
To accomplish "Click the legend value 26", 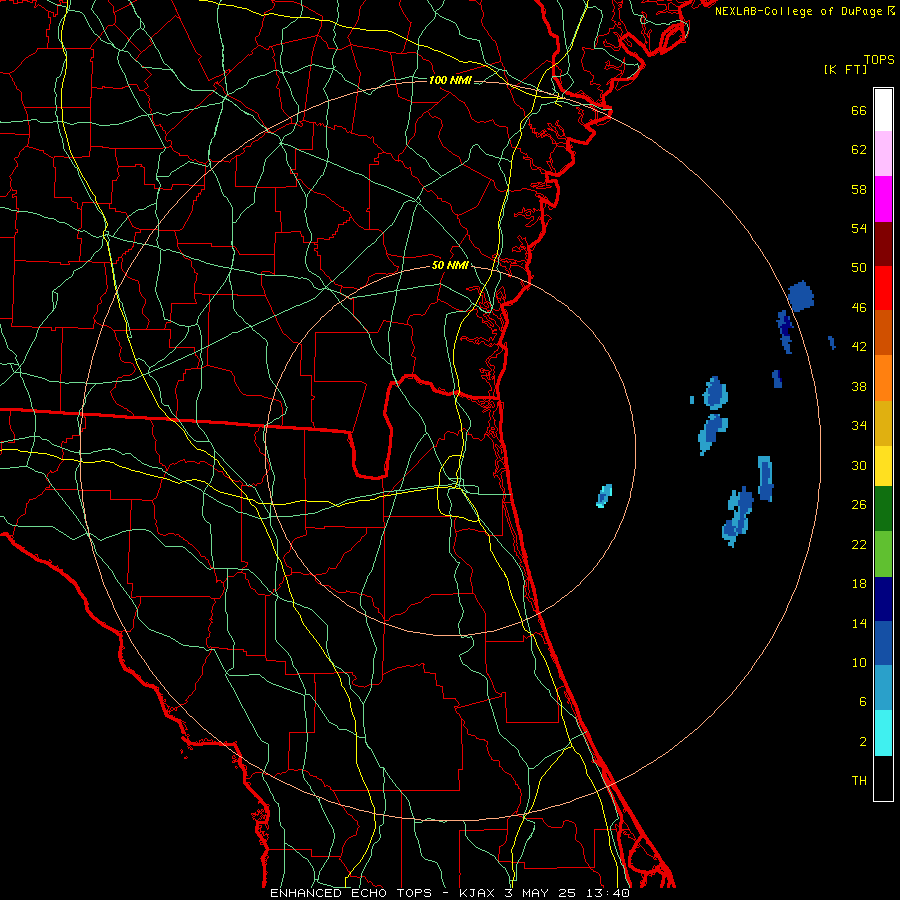I will pos(859,505).
